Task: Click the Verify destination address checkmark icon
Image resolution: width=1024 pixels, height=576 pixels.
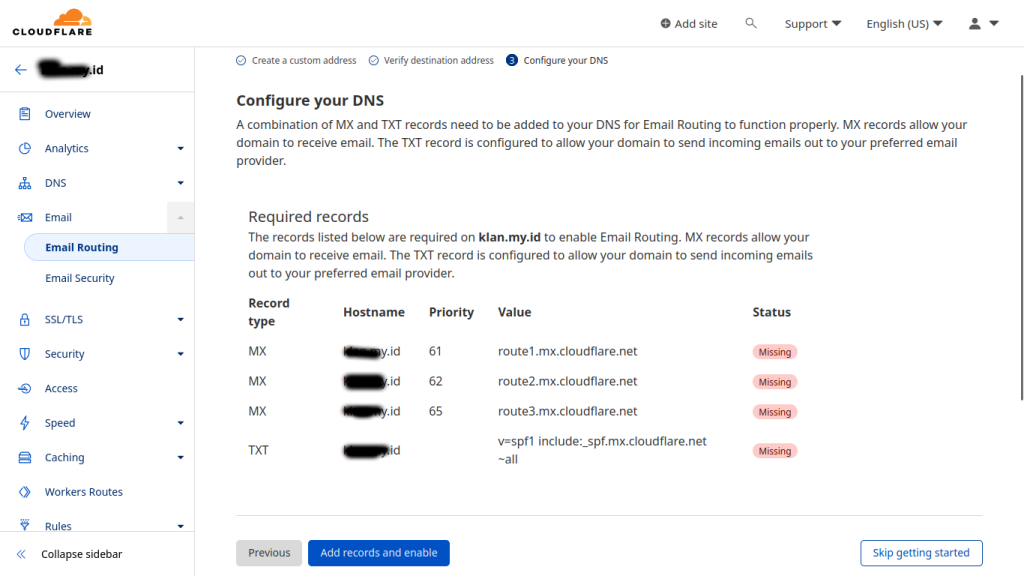Action: click(x=374, y=60)
